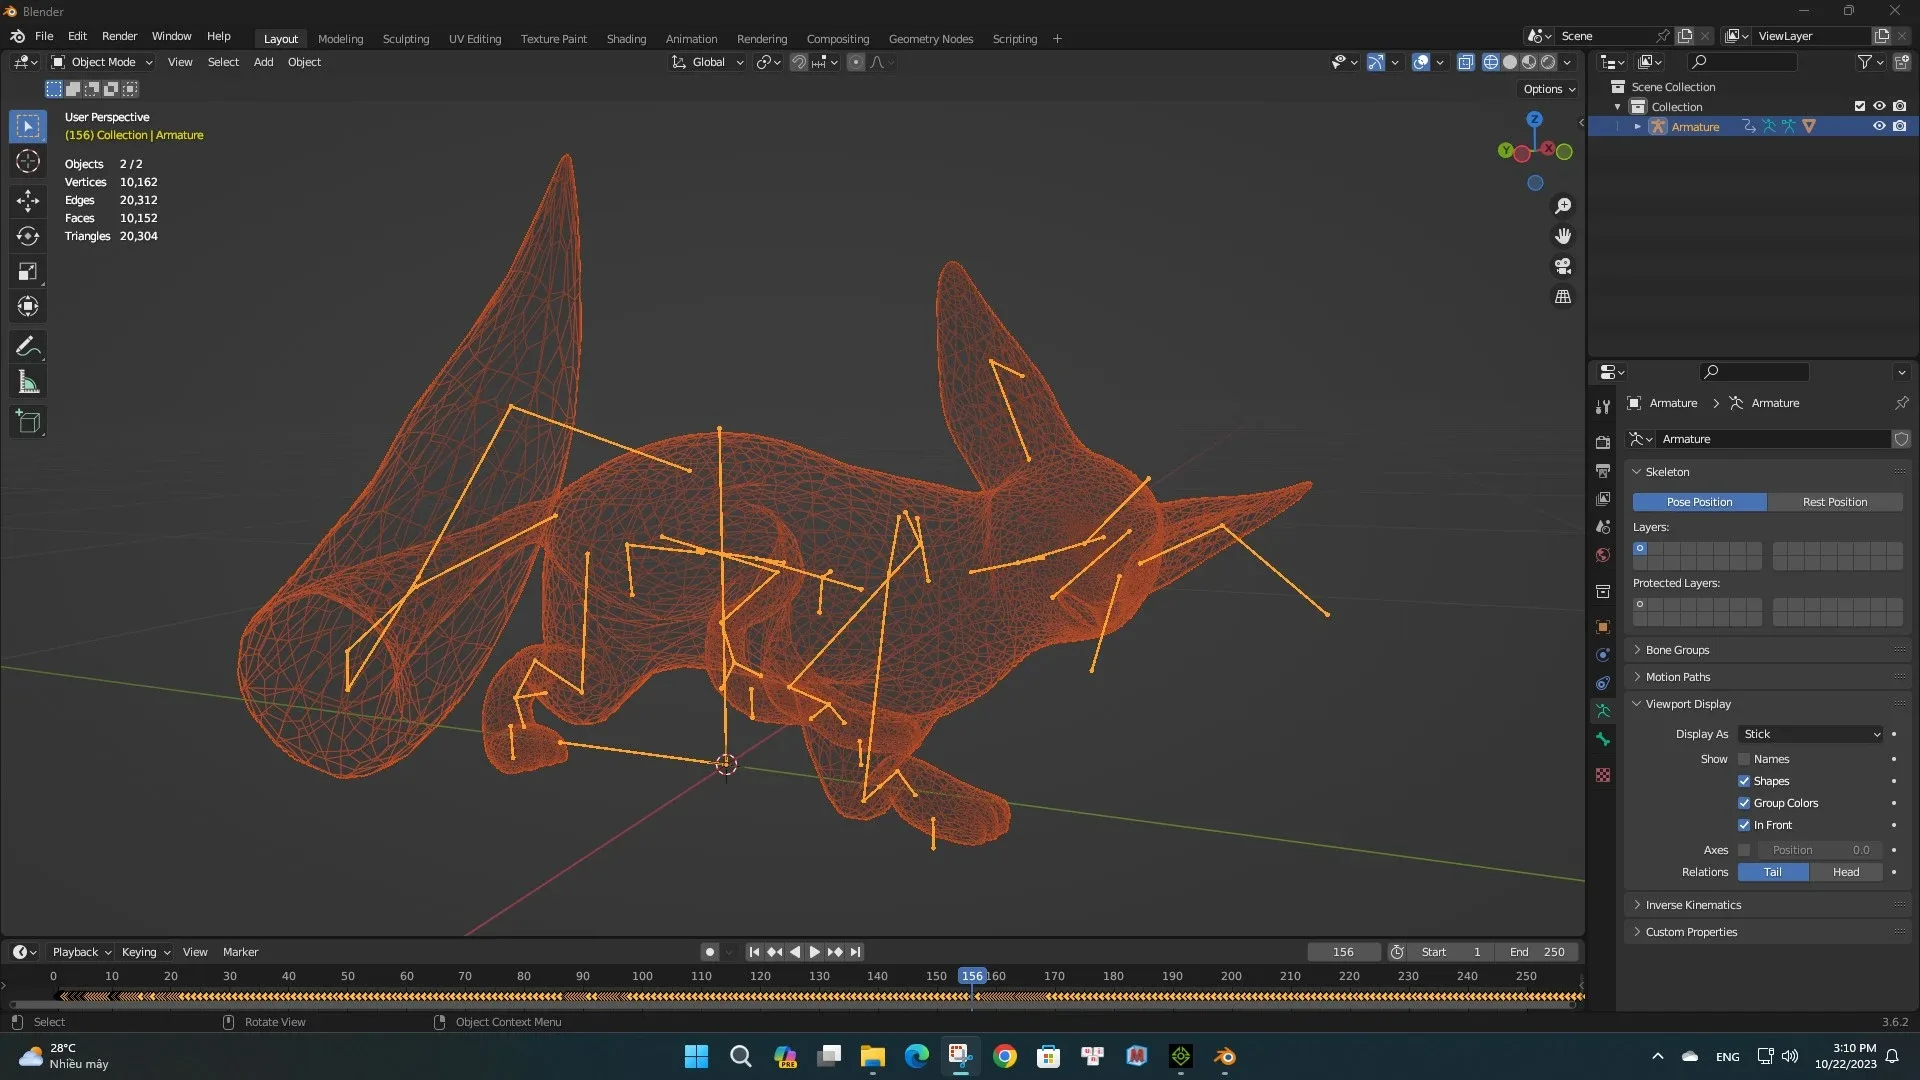Switch to the Sculpting workspace tab
The width and height of the screenshot is (1920, 1080).
tap(405, 38)
